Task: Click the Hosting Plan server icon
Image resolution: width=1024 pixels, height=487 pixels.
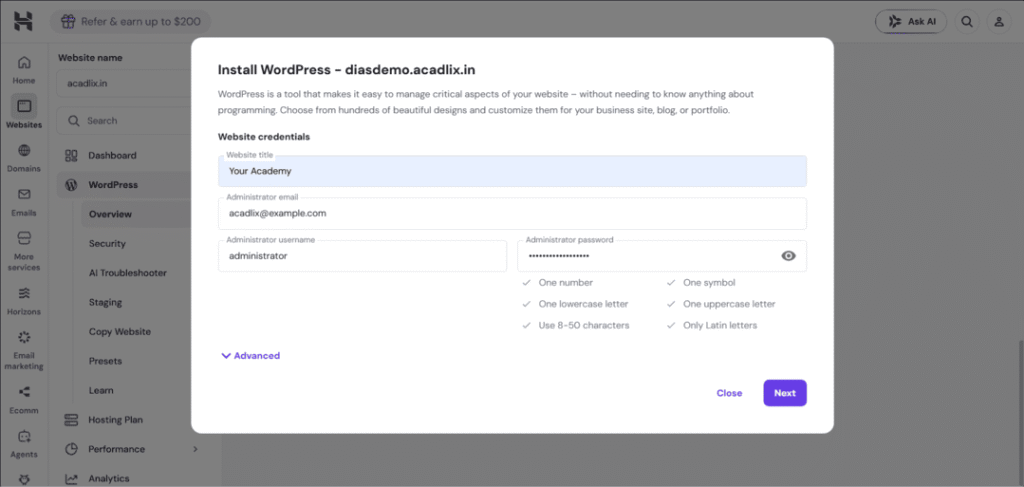Action: 71,420
